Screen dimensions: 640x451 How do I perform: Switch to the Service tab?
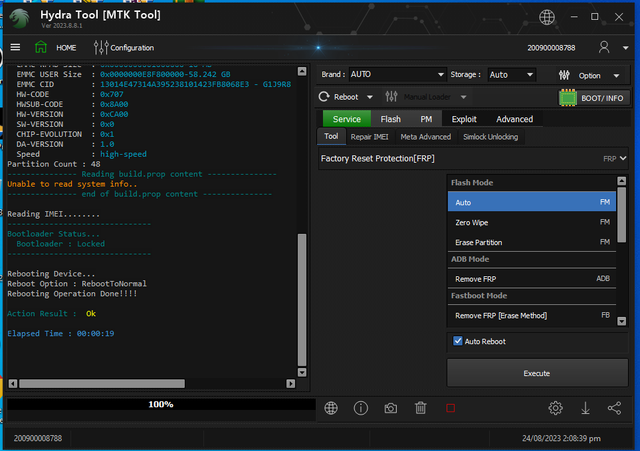(347, 119)
